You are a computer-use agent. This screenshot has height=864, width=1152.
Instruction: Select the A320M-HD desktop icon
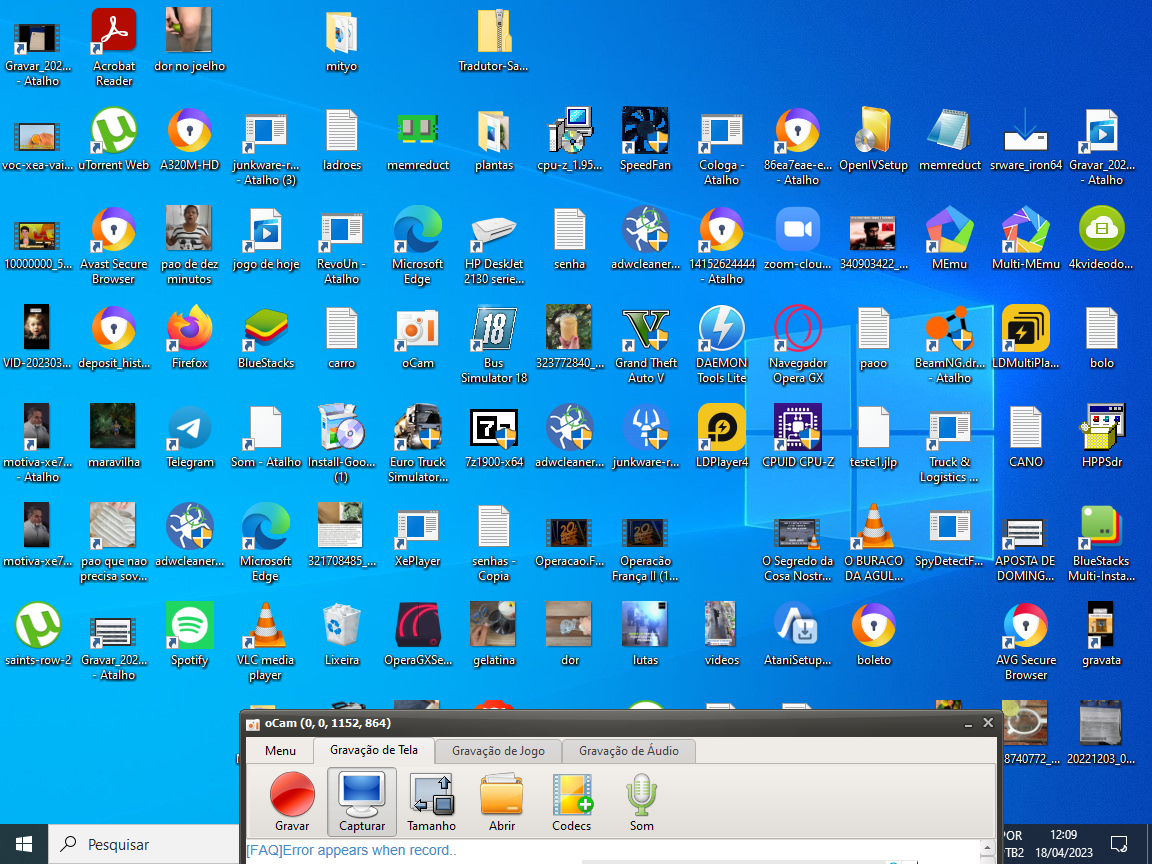(190, 140)
